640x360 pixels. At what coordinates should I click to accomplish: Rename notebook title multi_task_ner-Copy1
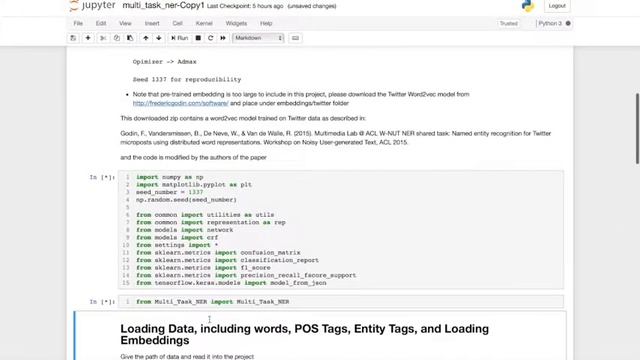tap(163, 6)
